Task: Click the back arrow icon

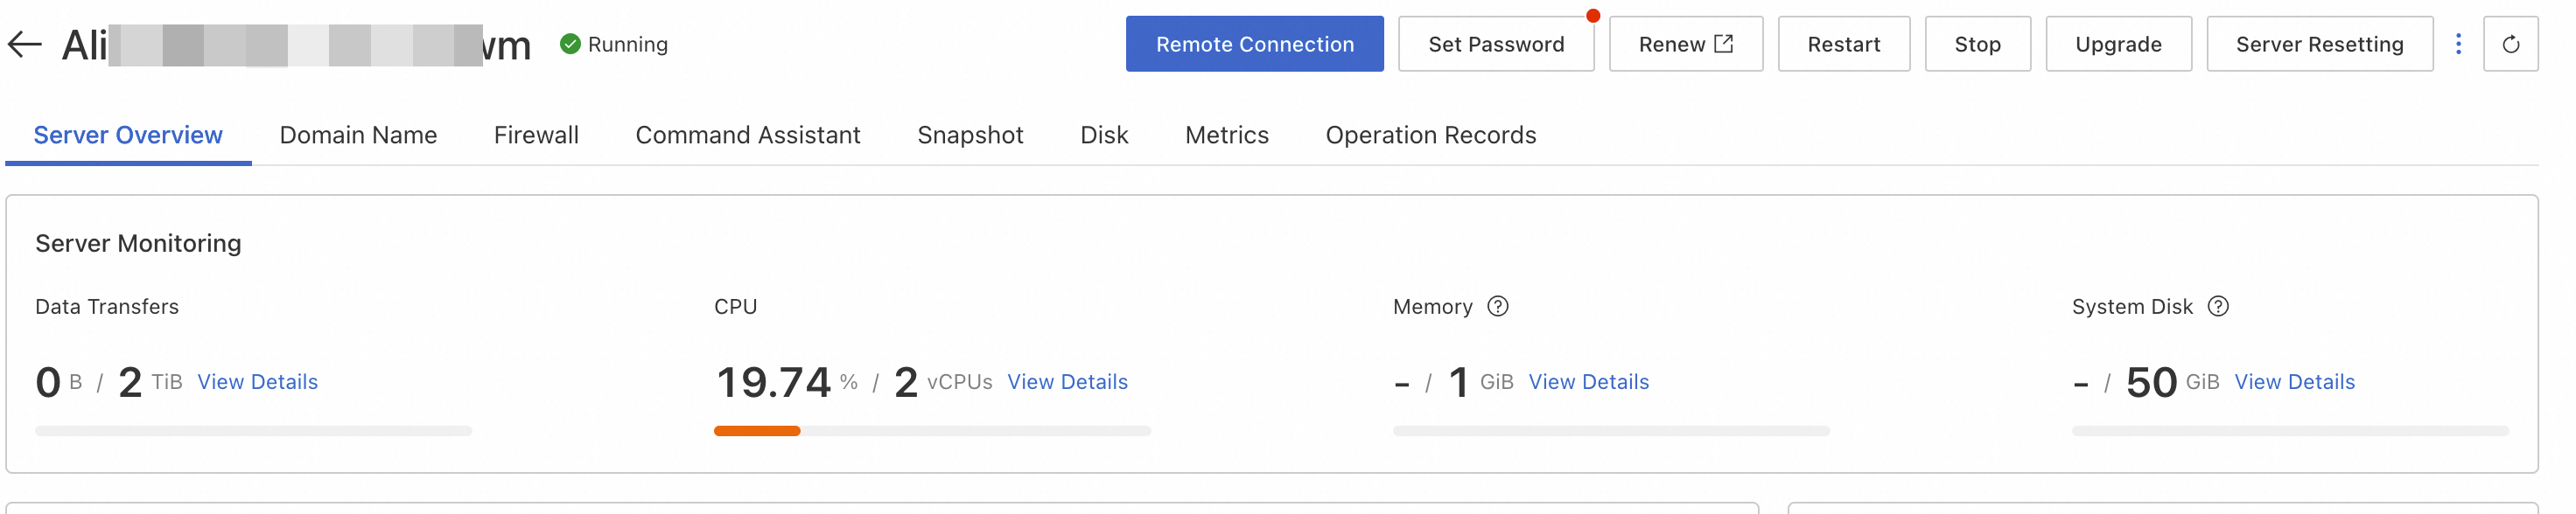Action: [x=24, y=44]
